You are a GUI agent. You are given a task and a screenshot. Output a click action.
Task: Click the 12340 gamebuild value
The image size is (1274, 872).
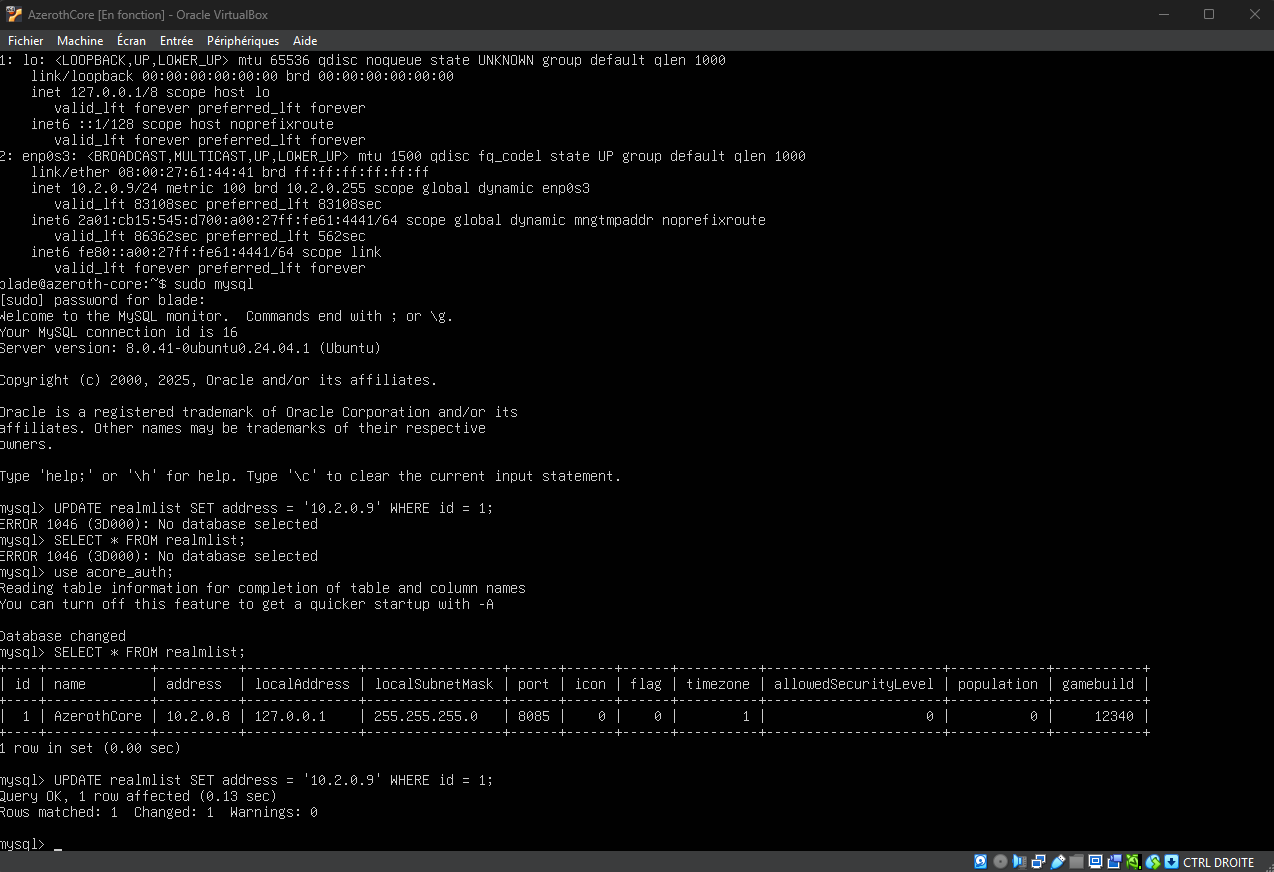(x=1114, y=716)
